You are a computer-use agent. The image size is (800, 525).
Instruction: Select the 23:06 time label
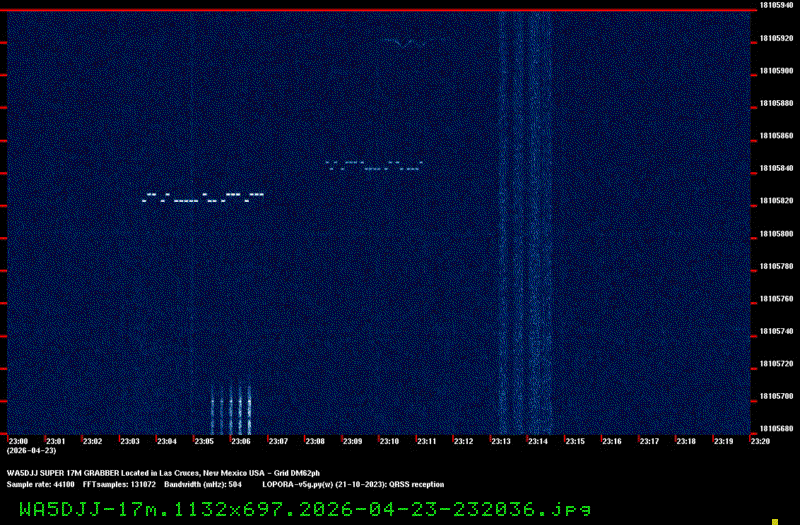click(241, 441)
